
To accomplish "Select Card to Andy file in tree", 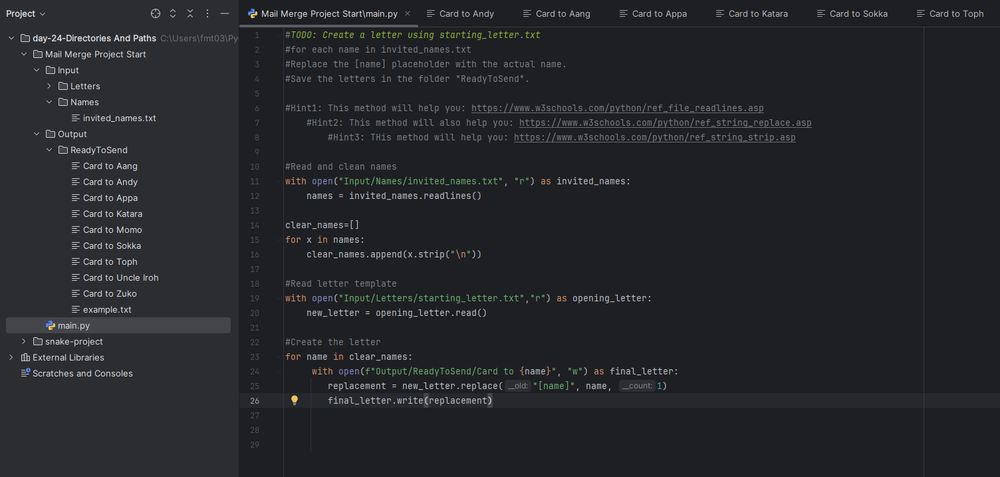I will pyautogui.click(x=110, y=182).
